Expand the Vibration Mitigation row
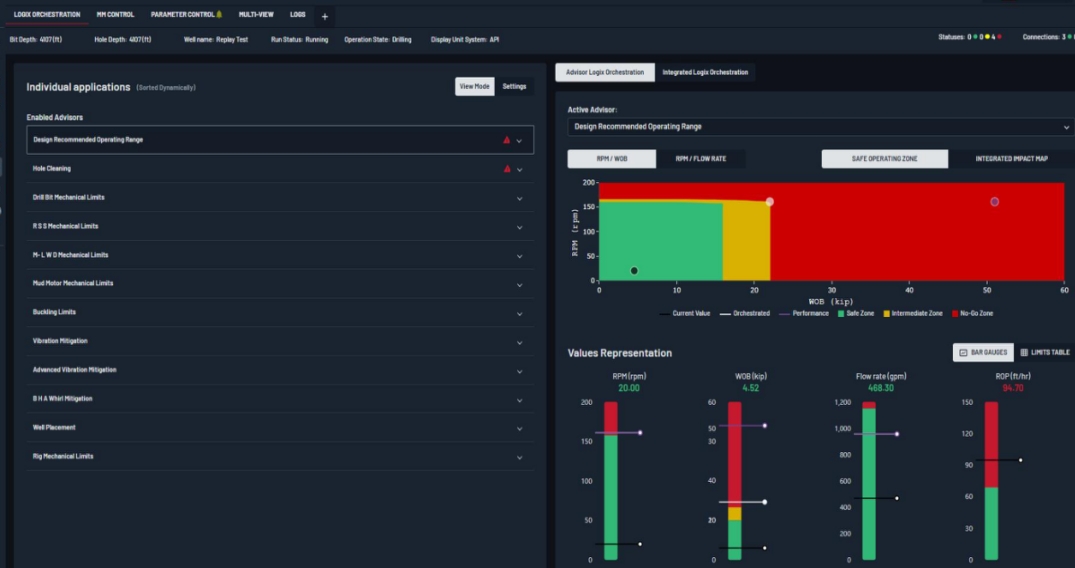The height and width of the screenshot is (568, 1075). tap(519, 342)
